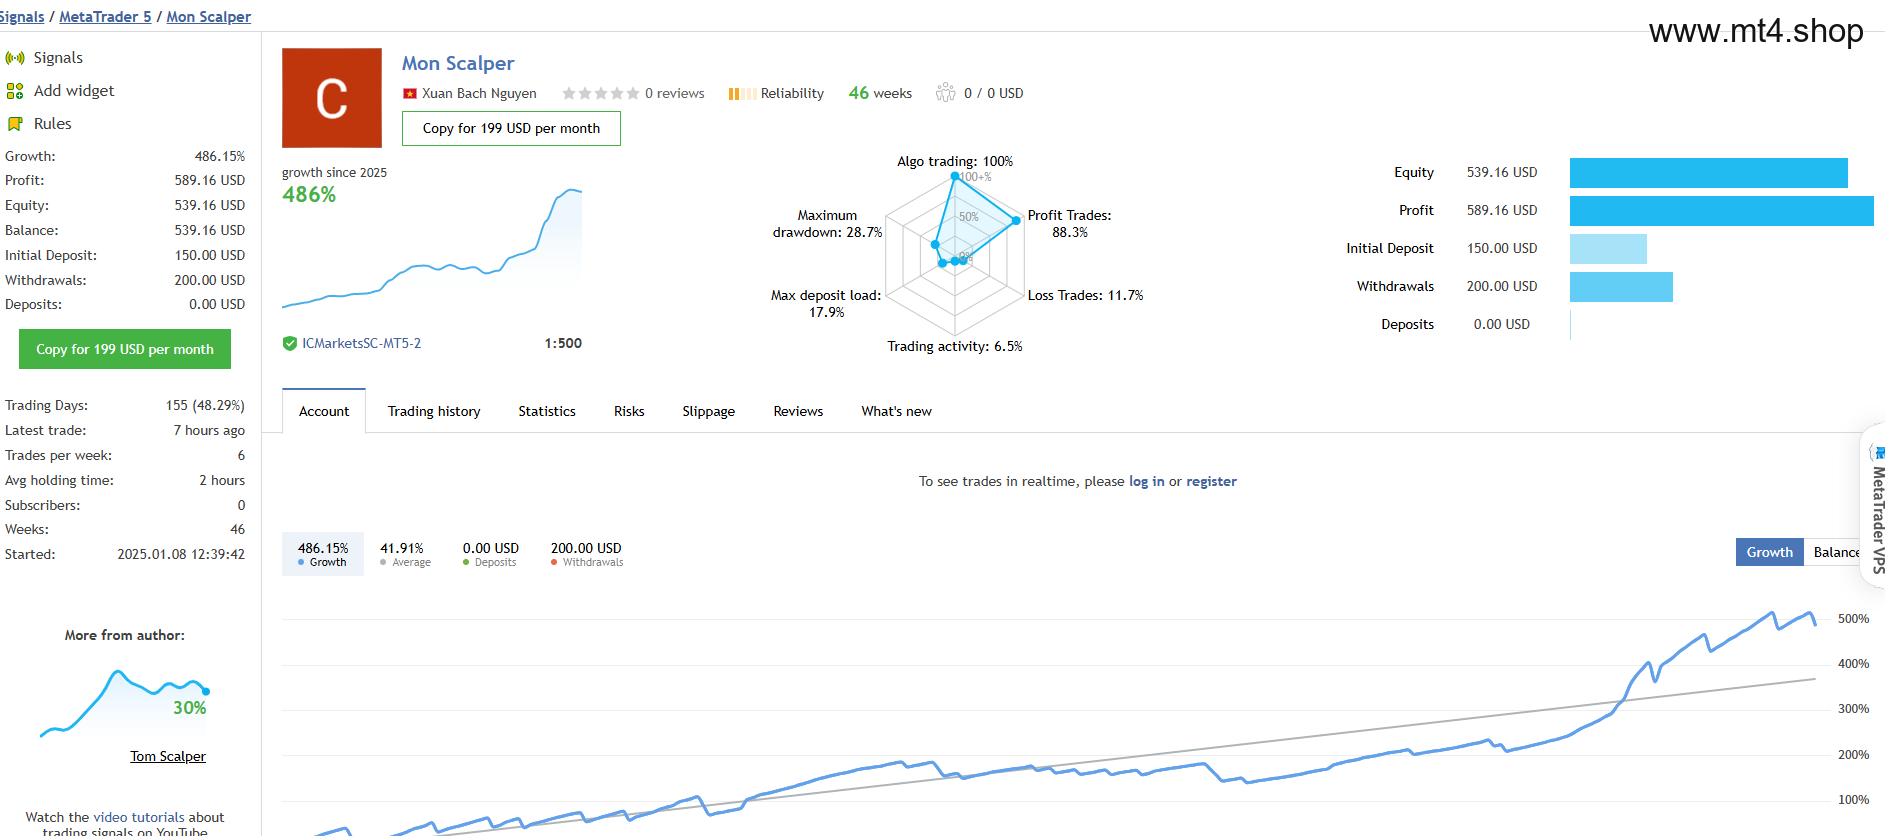This screenshot has width=1885, height=836.
Task: Click the "Loss Trades: 11.7%" radar label
Action: tap(1085, 295)
